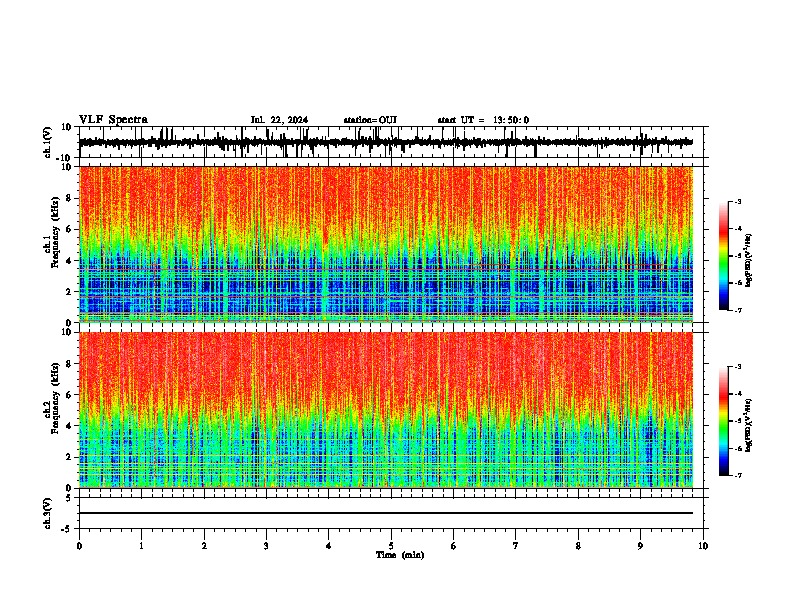
Task: Click the '-3' label on ch.2 color scale
Action: click(738, 367)
